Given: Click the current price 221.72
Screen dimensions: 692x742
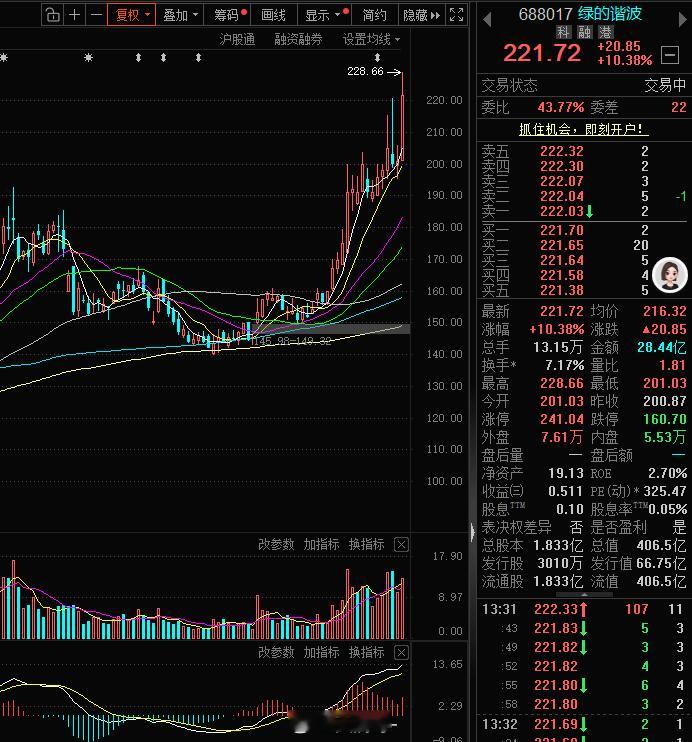Looking at the screenshot, I should (541, 53).
